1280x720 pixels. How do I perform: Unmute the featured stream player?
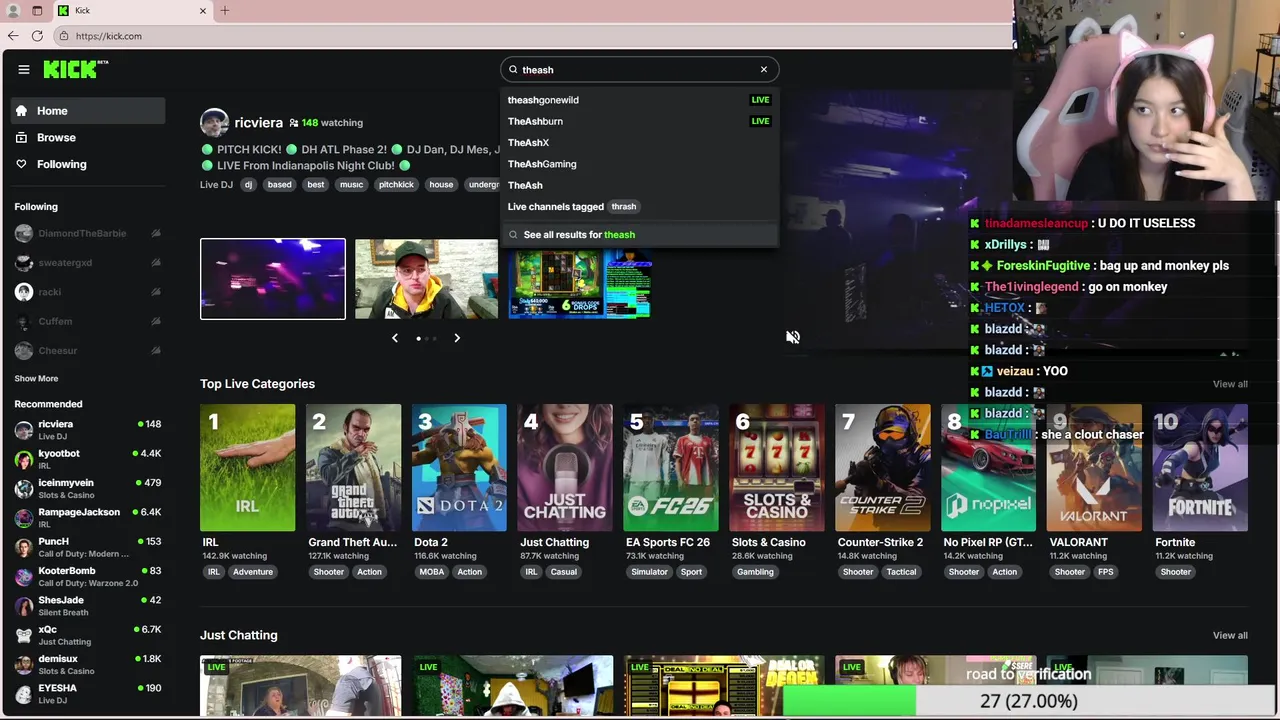coord(793,337)
